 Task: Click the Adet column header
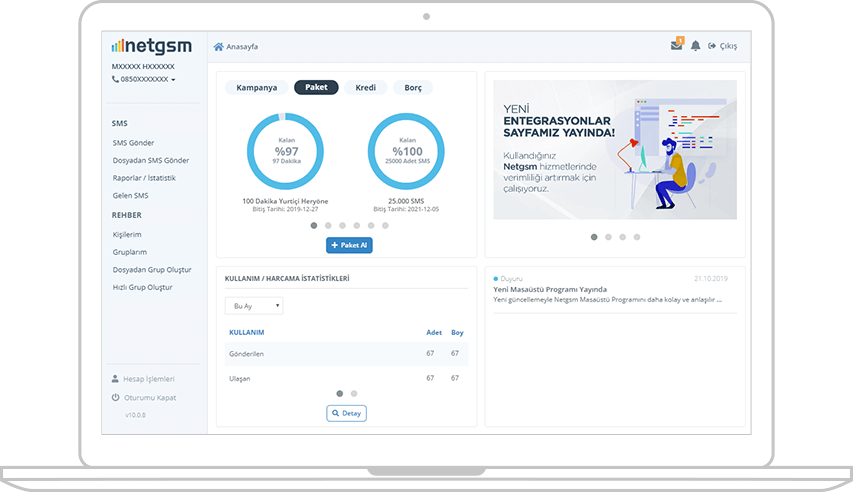point(434,333)
